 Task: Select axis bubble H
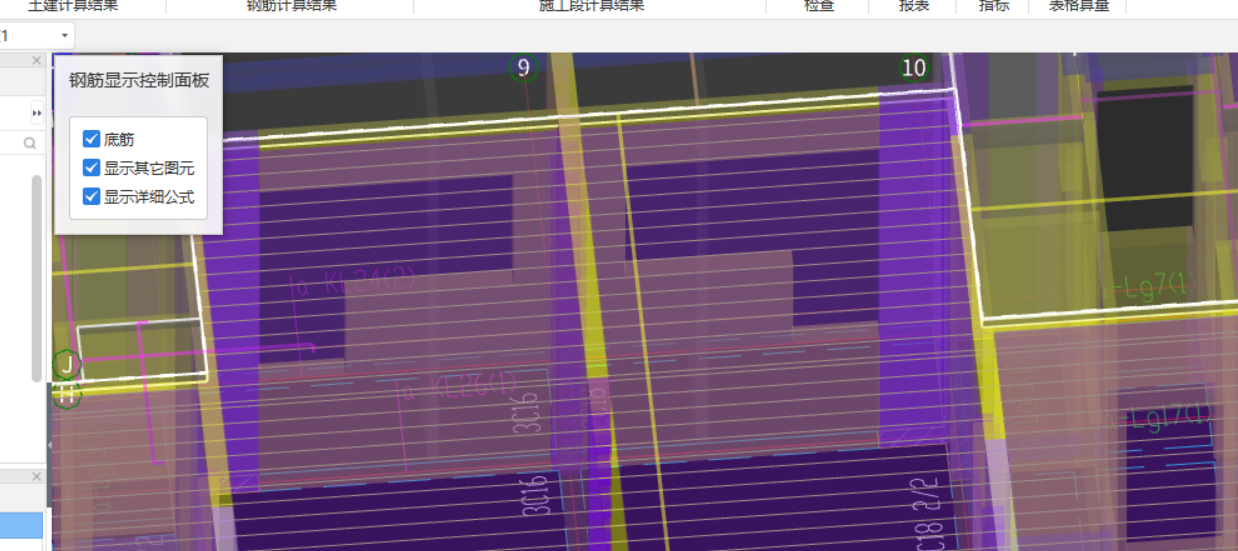(x=66, y=395)
